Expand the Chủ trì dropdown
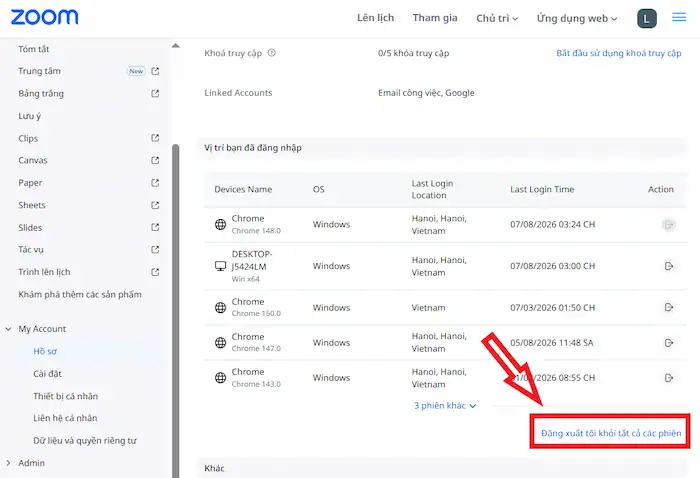This screenshot has height=478, width=700. click(497, 18)
